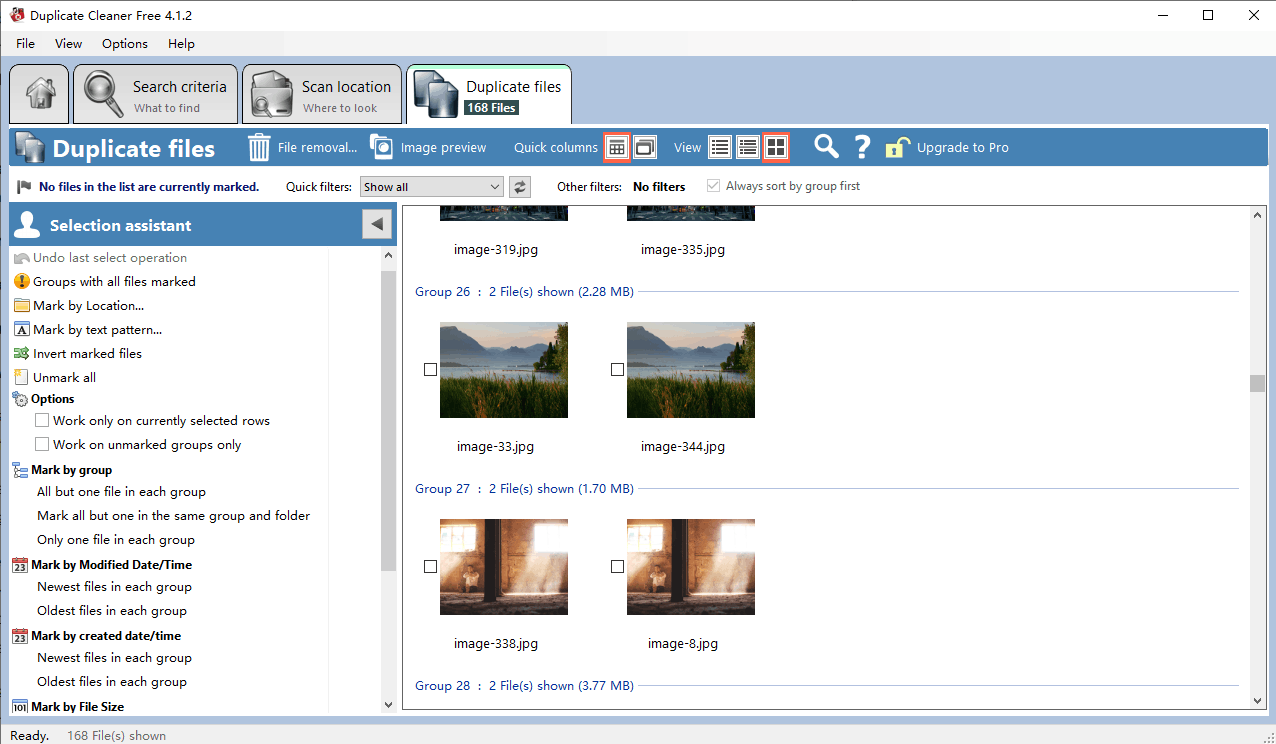Select the thumbnail tiles view icon
The width and height of the screenshot is (1276, 744).
point(776,147)
